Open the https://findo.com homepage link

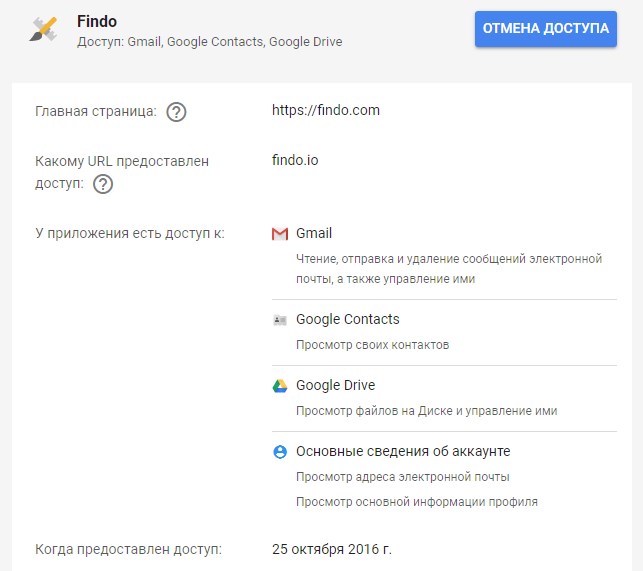326,110
